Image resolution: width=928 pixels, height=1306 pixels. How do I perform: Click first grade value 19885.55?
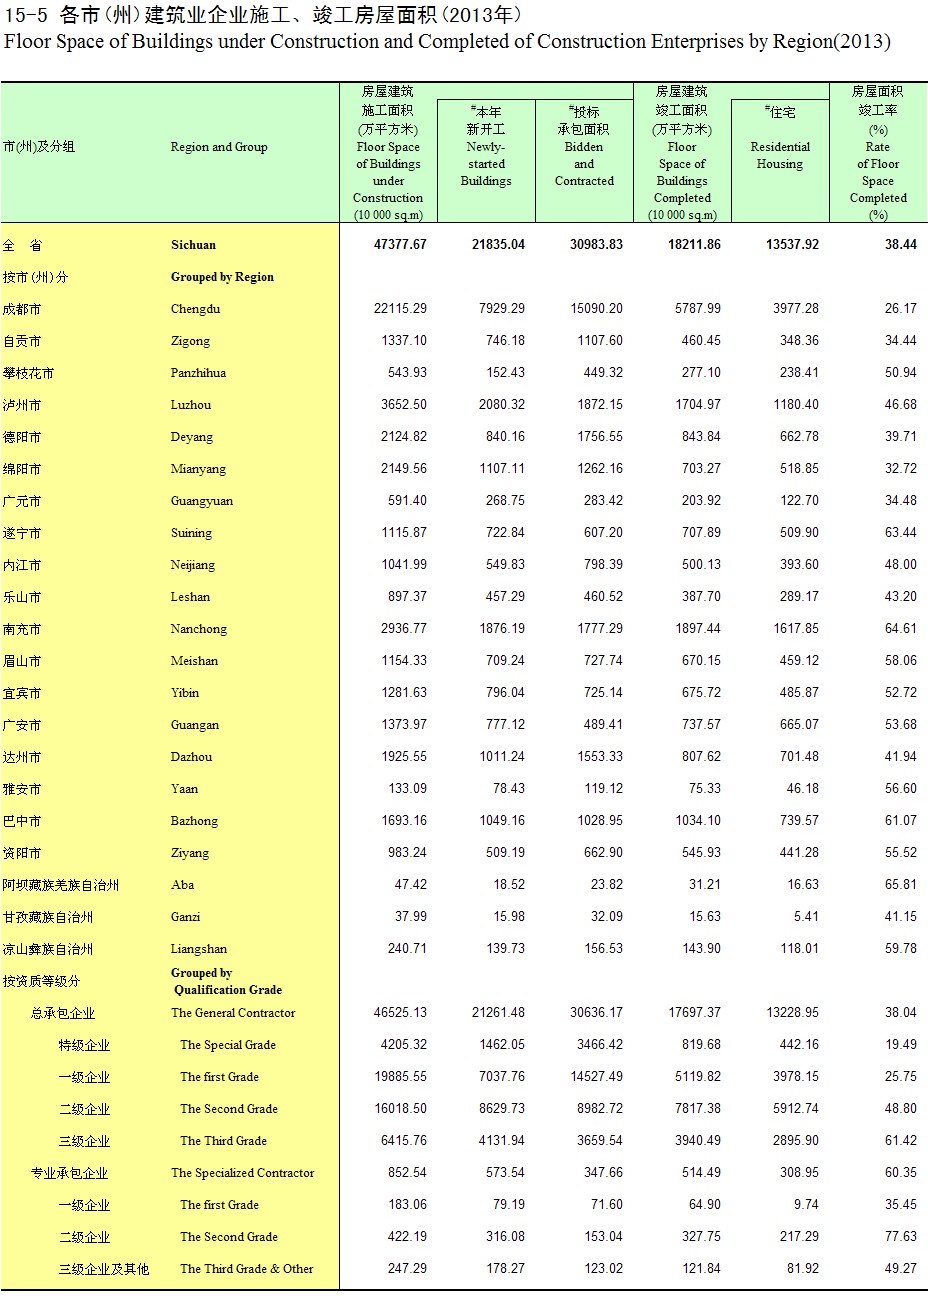click(x=400, y=1077)
